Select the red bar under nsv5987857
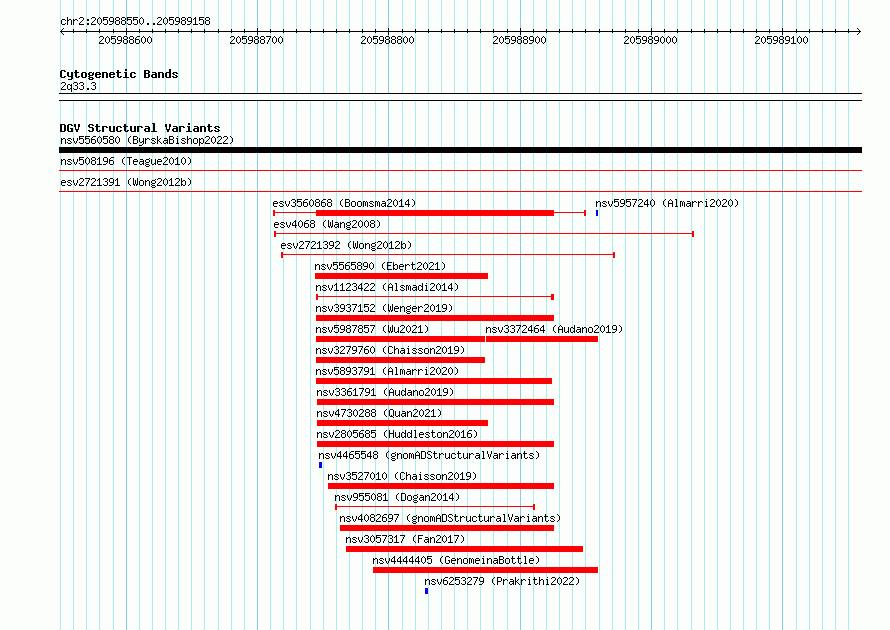This screenshot has height=630, width=890. click(x=400, y=339)
